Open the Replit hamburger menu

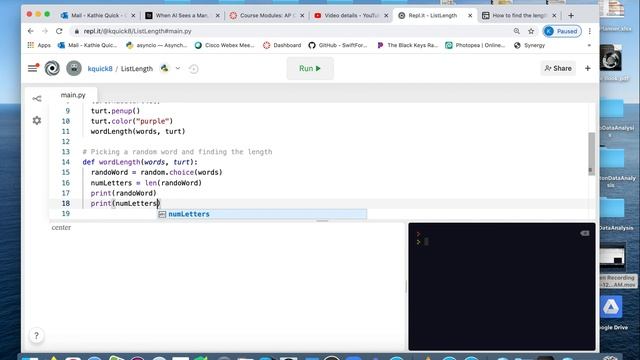click(x=33, y=68)
